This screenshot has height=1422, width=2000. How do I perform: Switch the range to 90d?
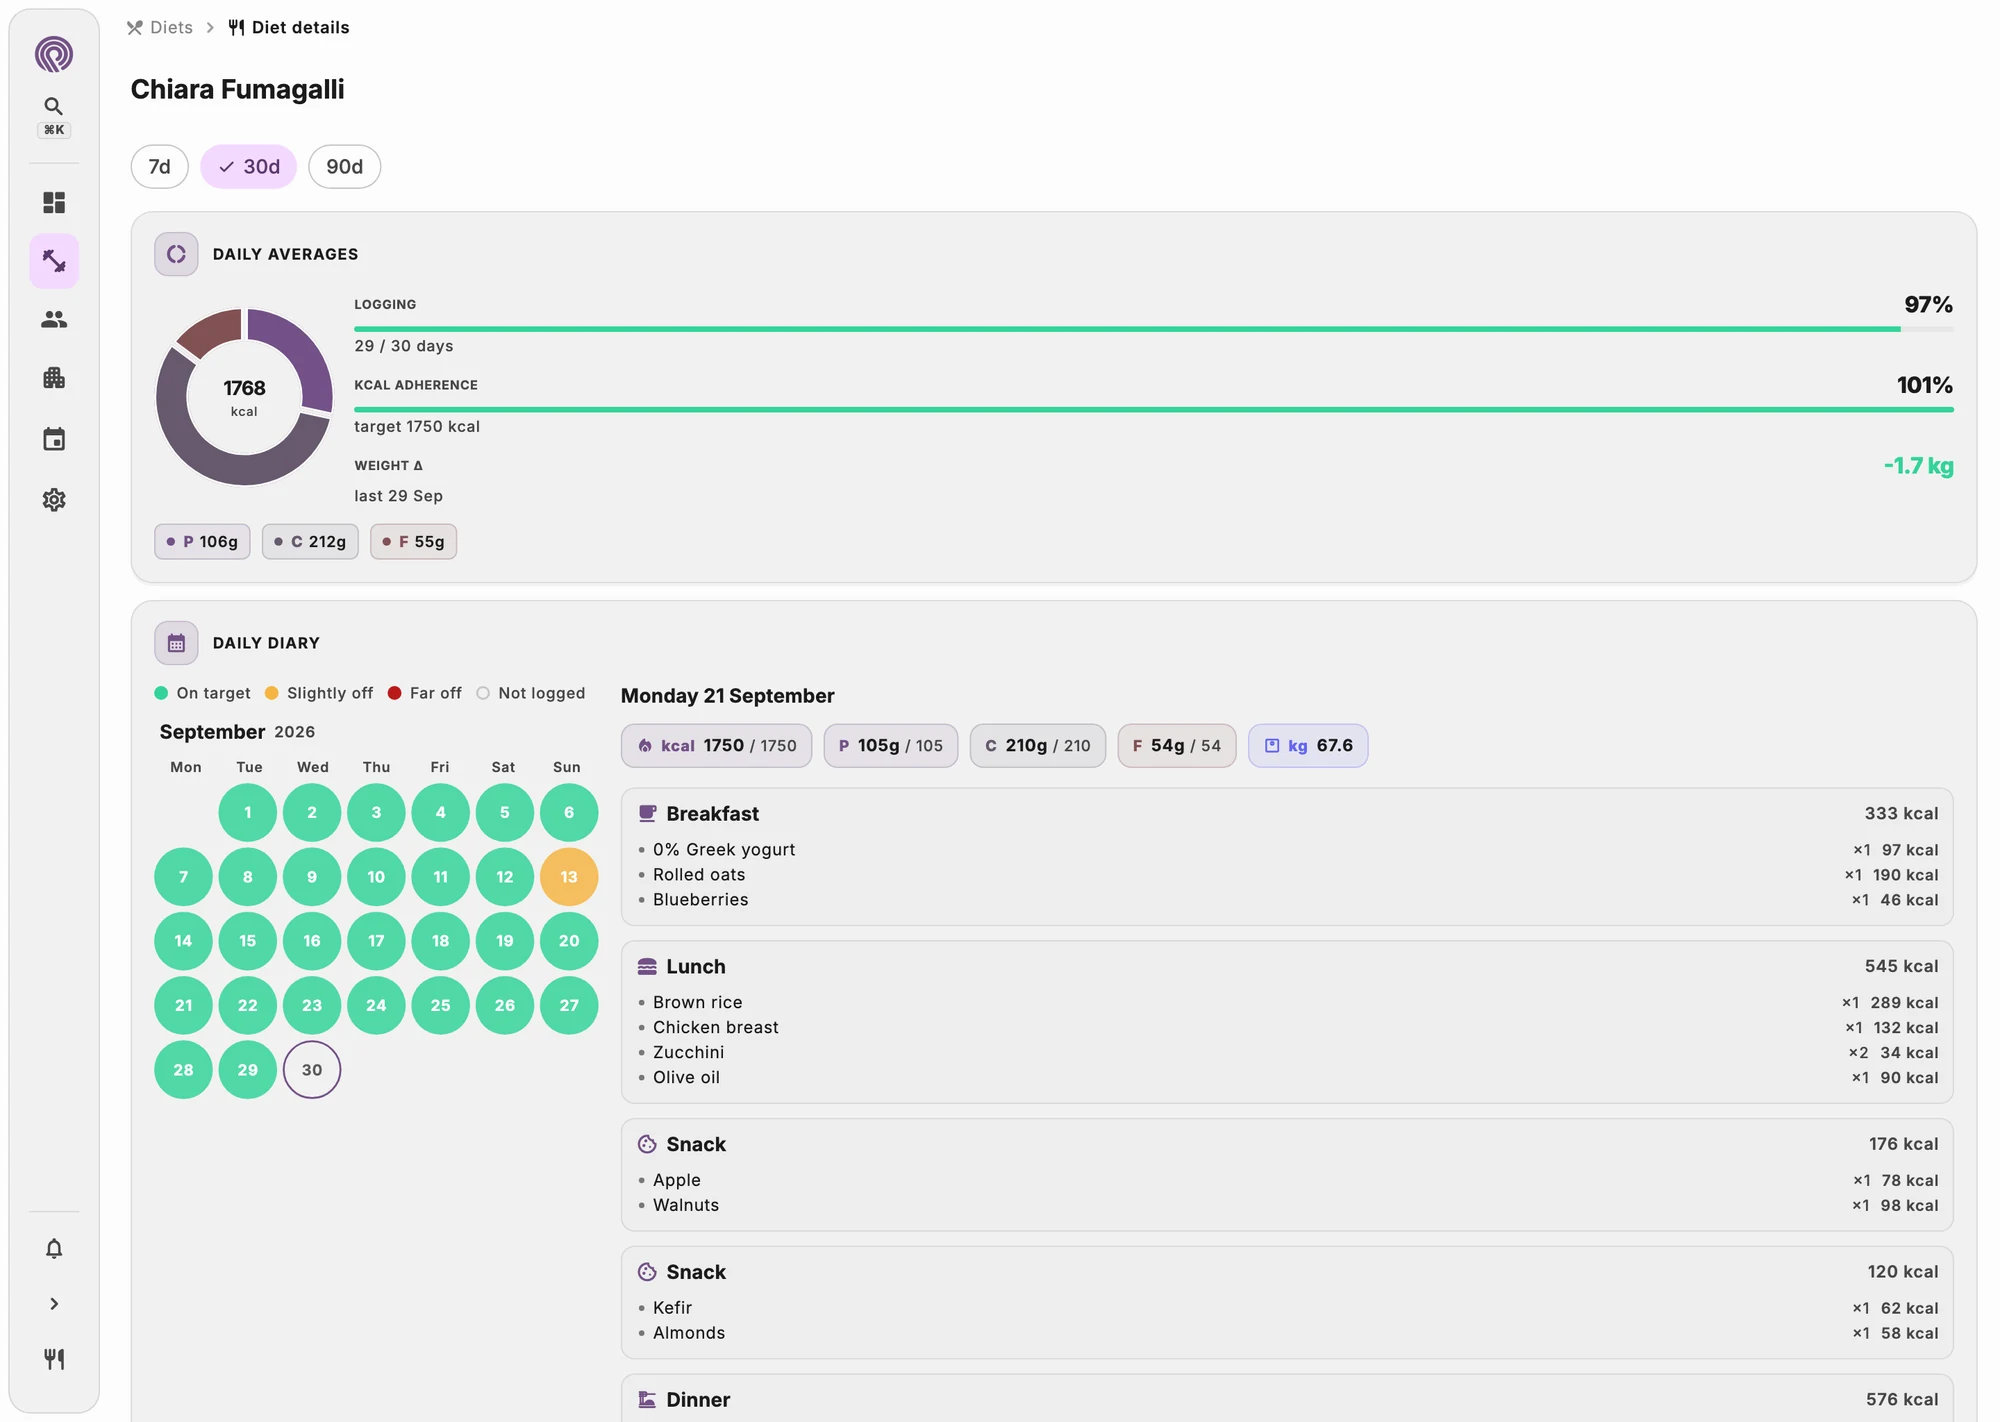coord(345,167)
